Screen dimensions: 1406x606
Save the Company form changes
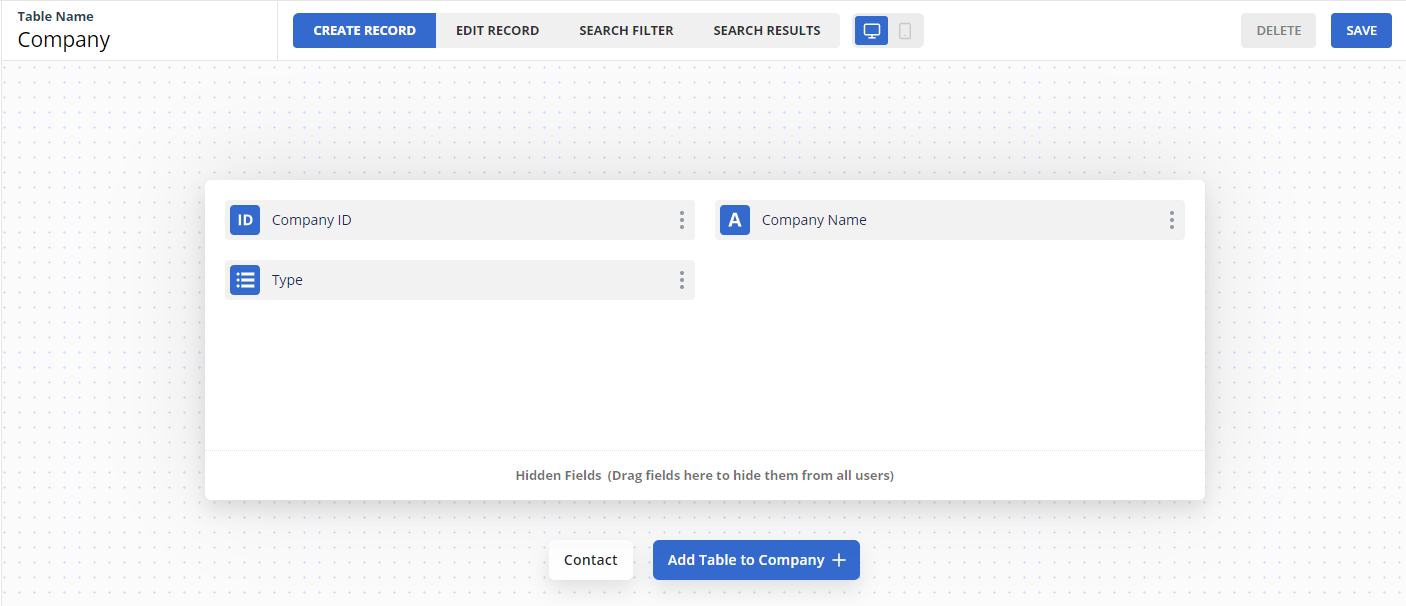pyautogui.click(x=1361, y=30)
